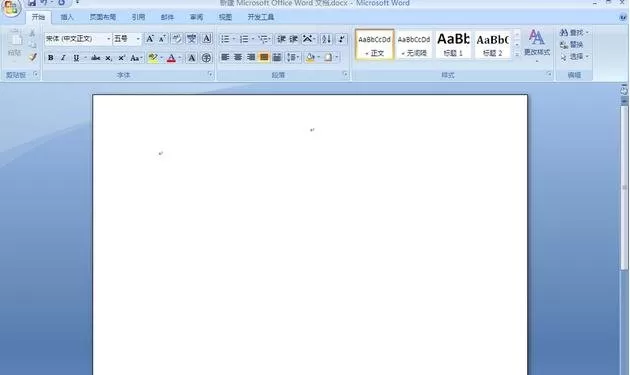Switch to the 插入 tab
Viewport: 630px width, 375px height.
[x=67, y=17]
